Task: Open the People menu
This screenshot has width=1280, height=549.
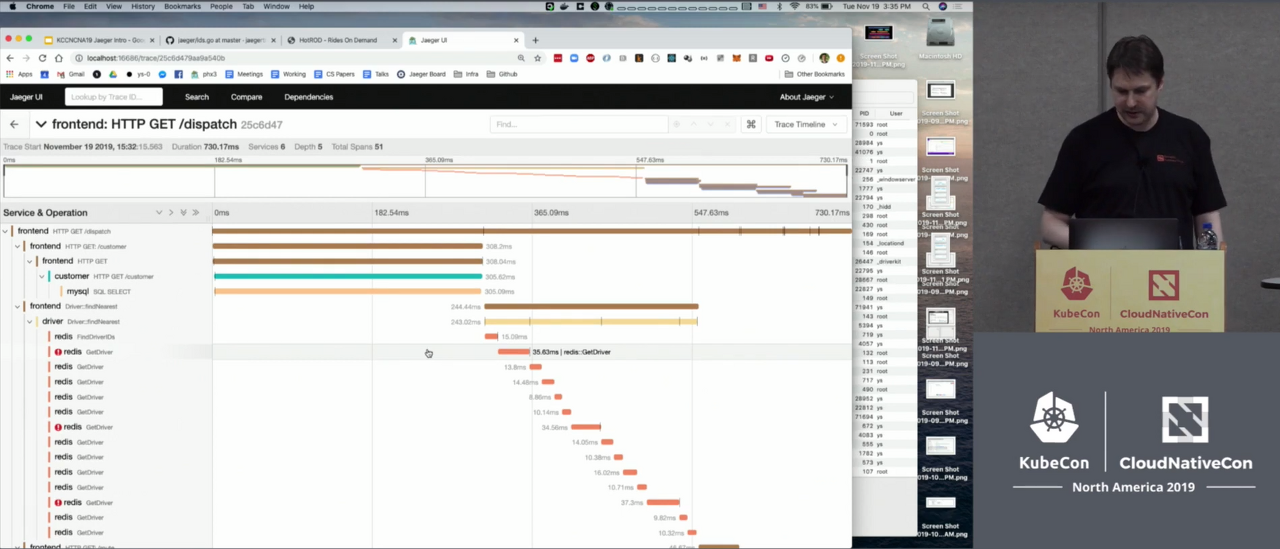Action: (x=221, y=6)
